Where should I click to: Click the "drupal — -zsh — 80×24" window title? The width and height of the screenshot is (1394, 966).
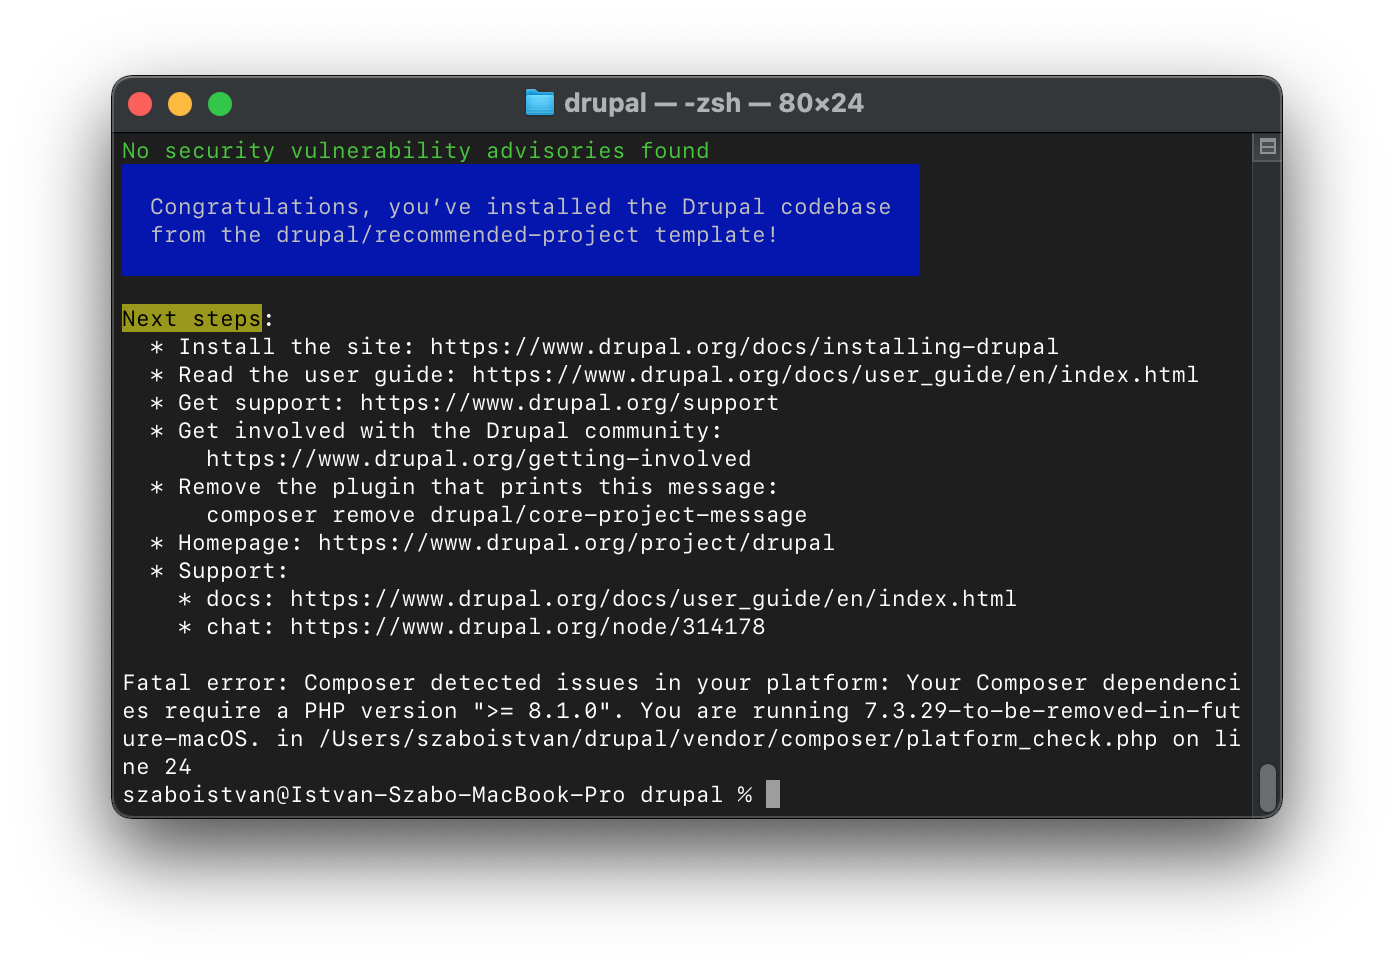pos(713,103)
